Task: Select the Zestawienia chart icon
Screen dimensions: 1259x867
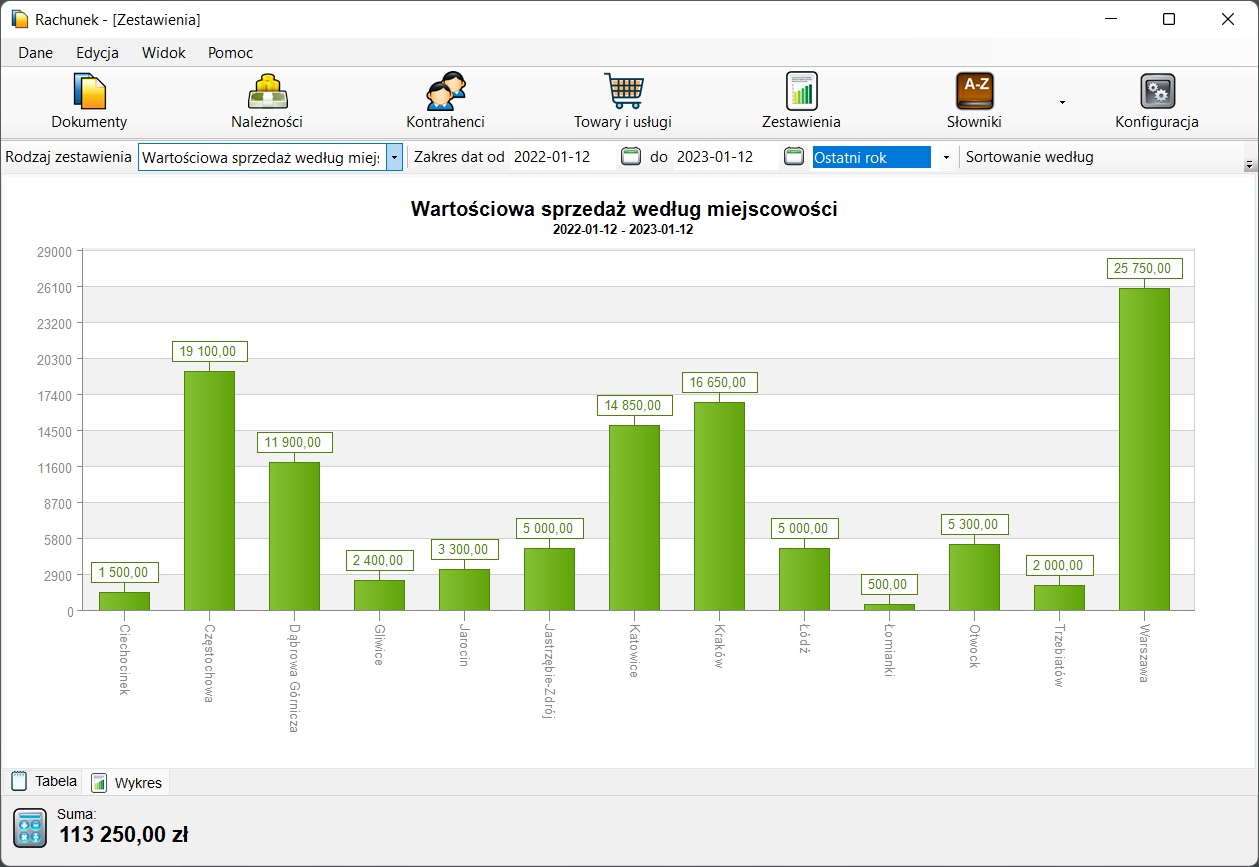Action: 801,92
